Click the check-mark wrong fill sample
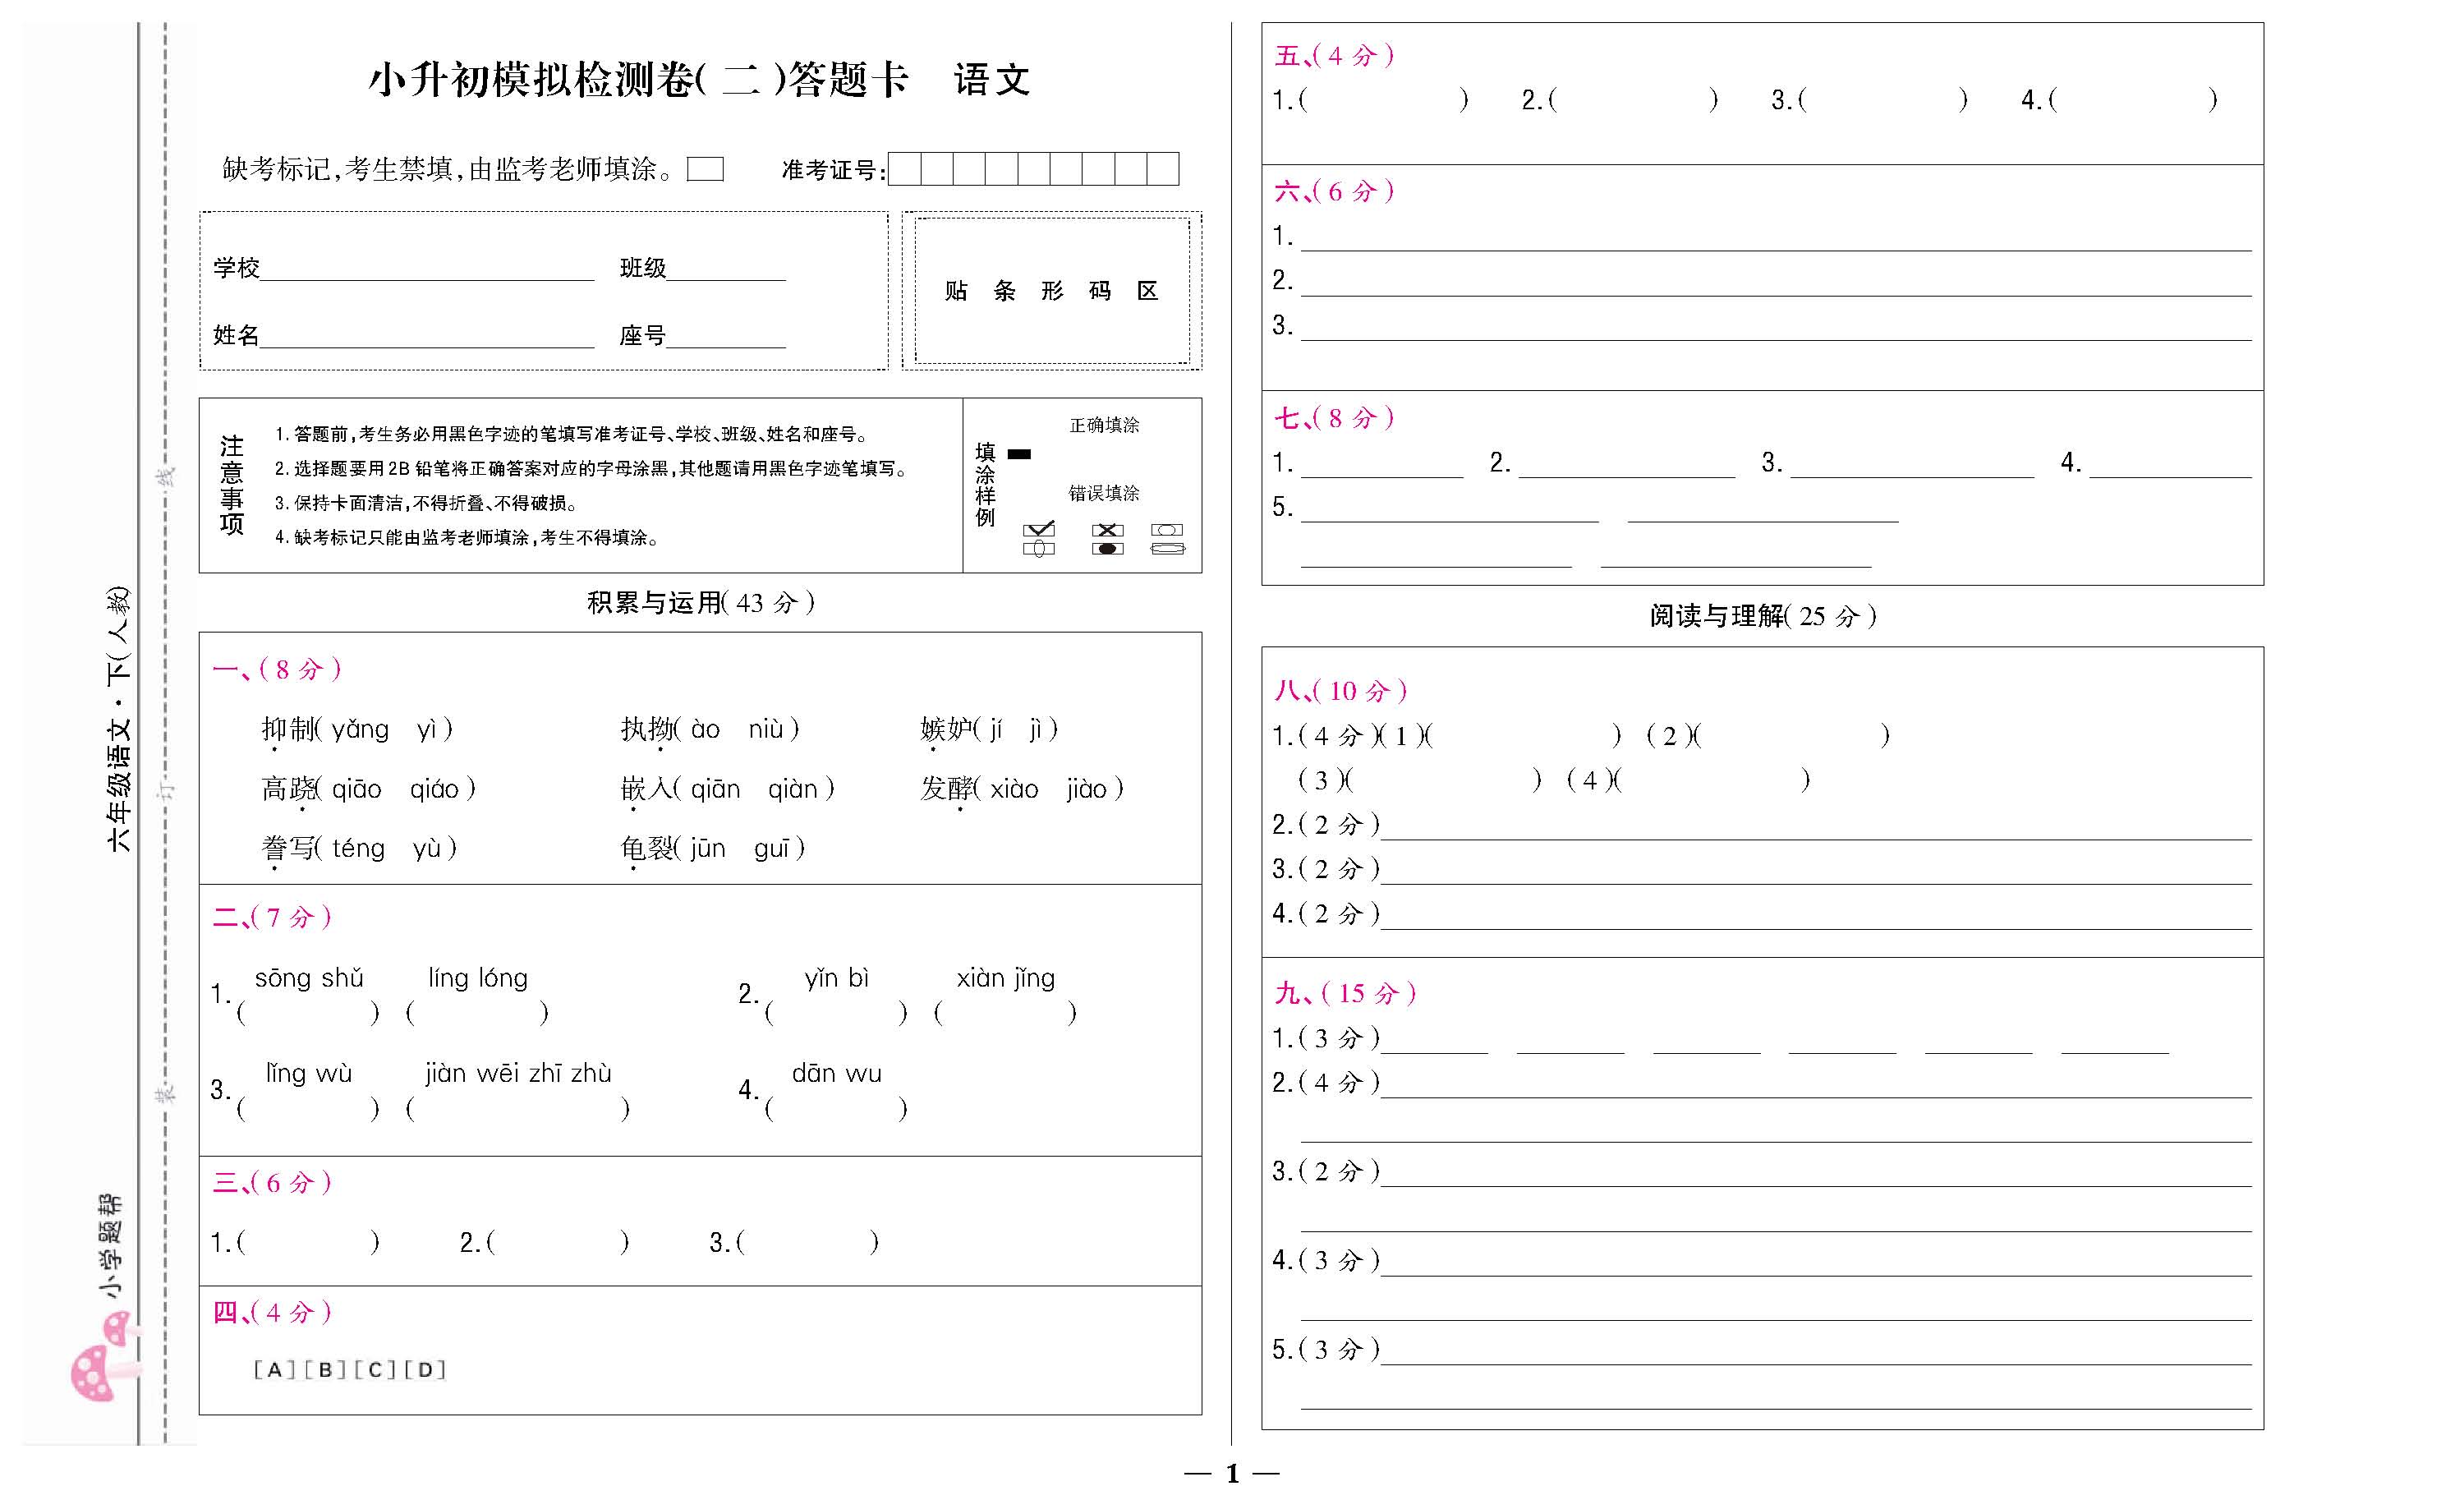This screenshot has height=1509, width=2464. point(1039,530)
